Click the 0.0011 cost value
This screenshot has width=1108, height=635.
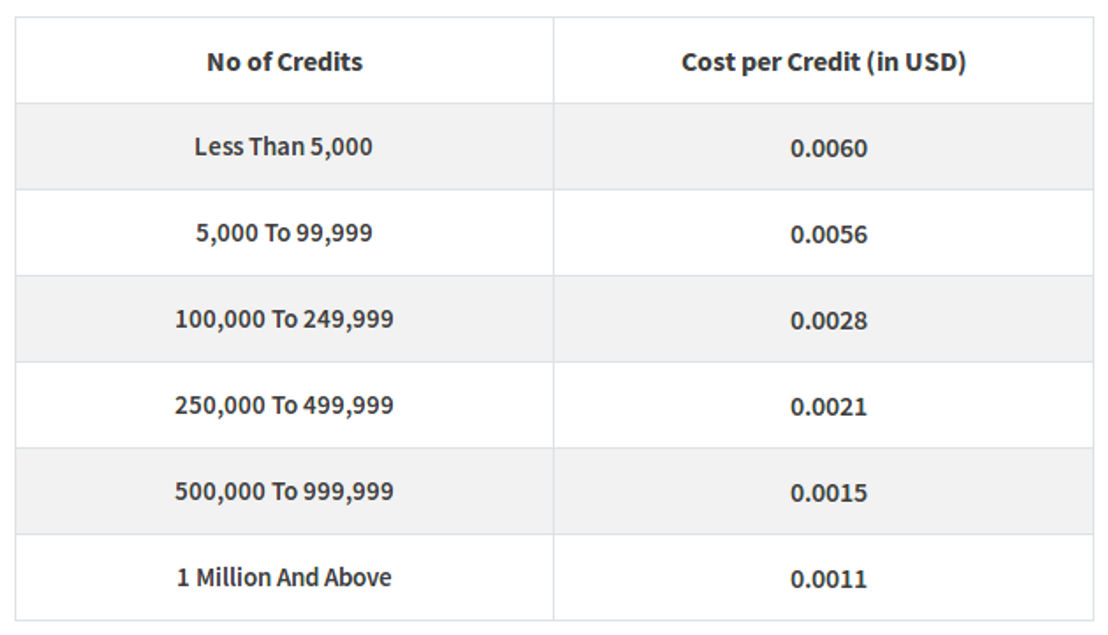point(828,579)
